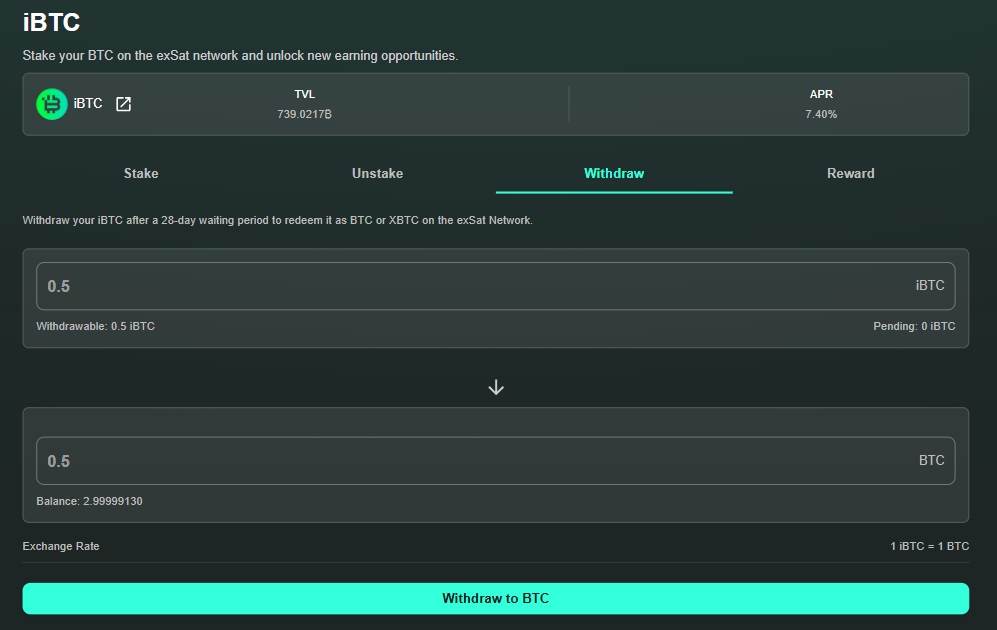Click the iBTC page heading
997x630 pixels.
tap(51, 22)
